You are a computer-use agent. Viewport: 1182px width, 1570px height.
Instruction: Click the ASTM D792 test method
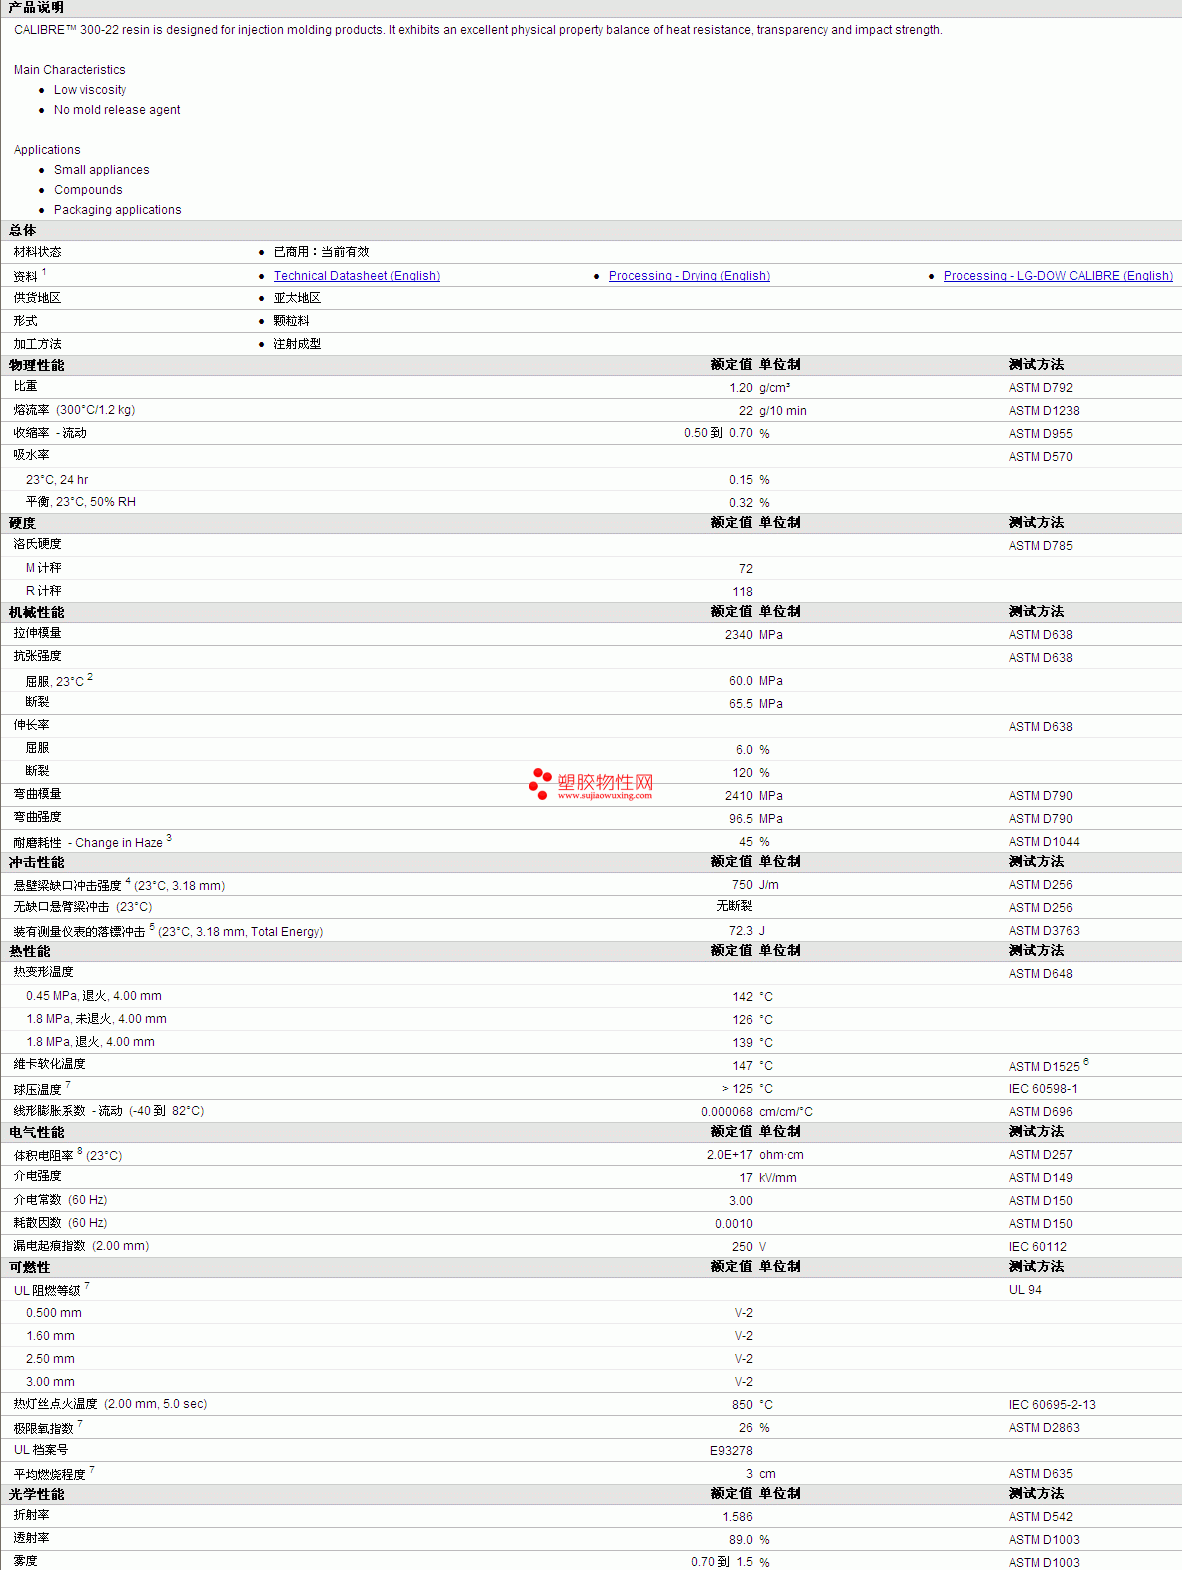[1040, 388]
